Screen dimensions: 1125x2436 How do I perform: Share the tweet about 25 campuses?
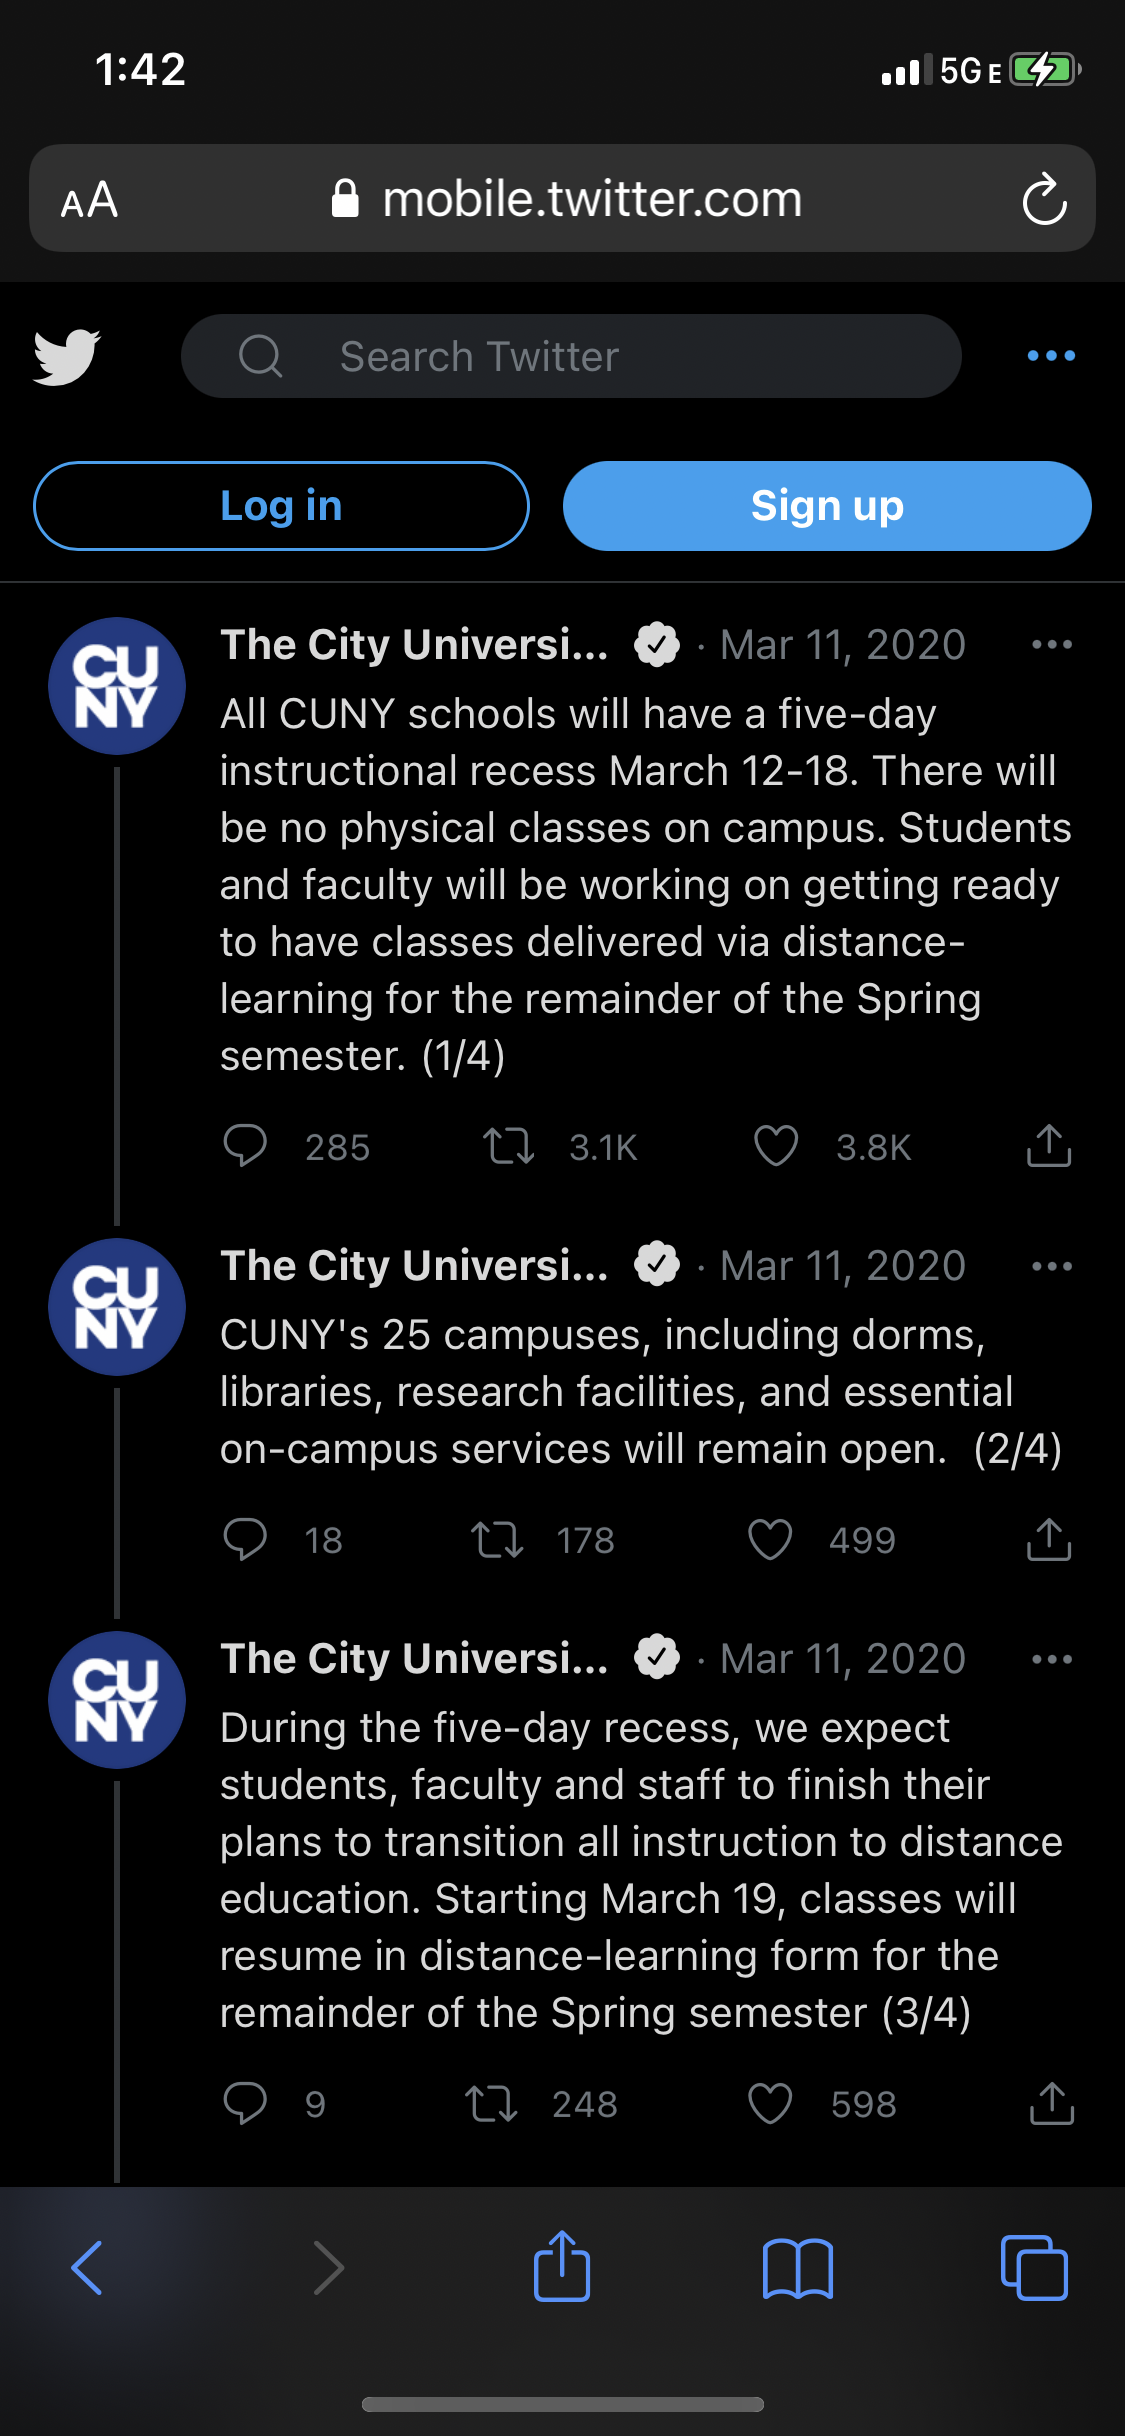coord(1048,1539)
